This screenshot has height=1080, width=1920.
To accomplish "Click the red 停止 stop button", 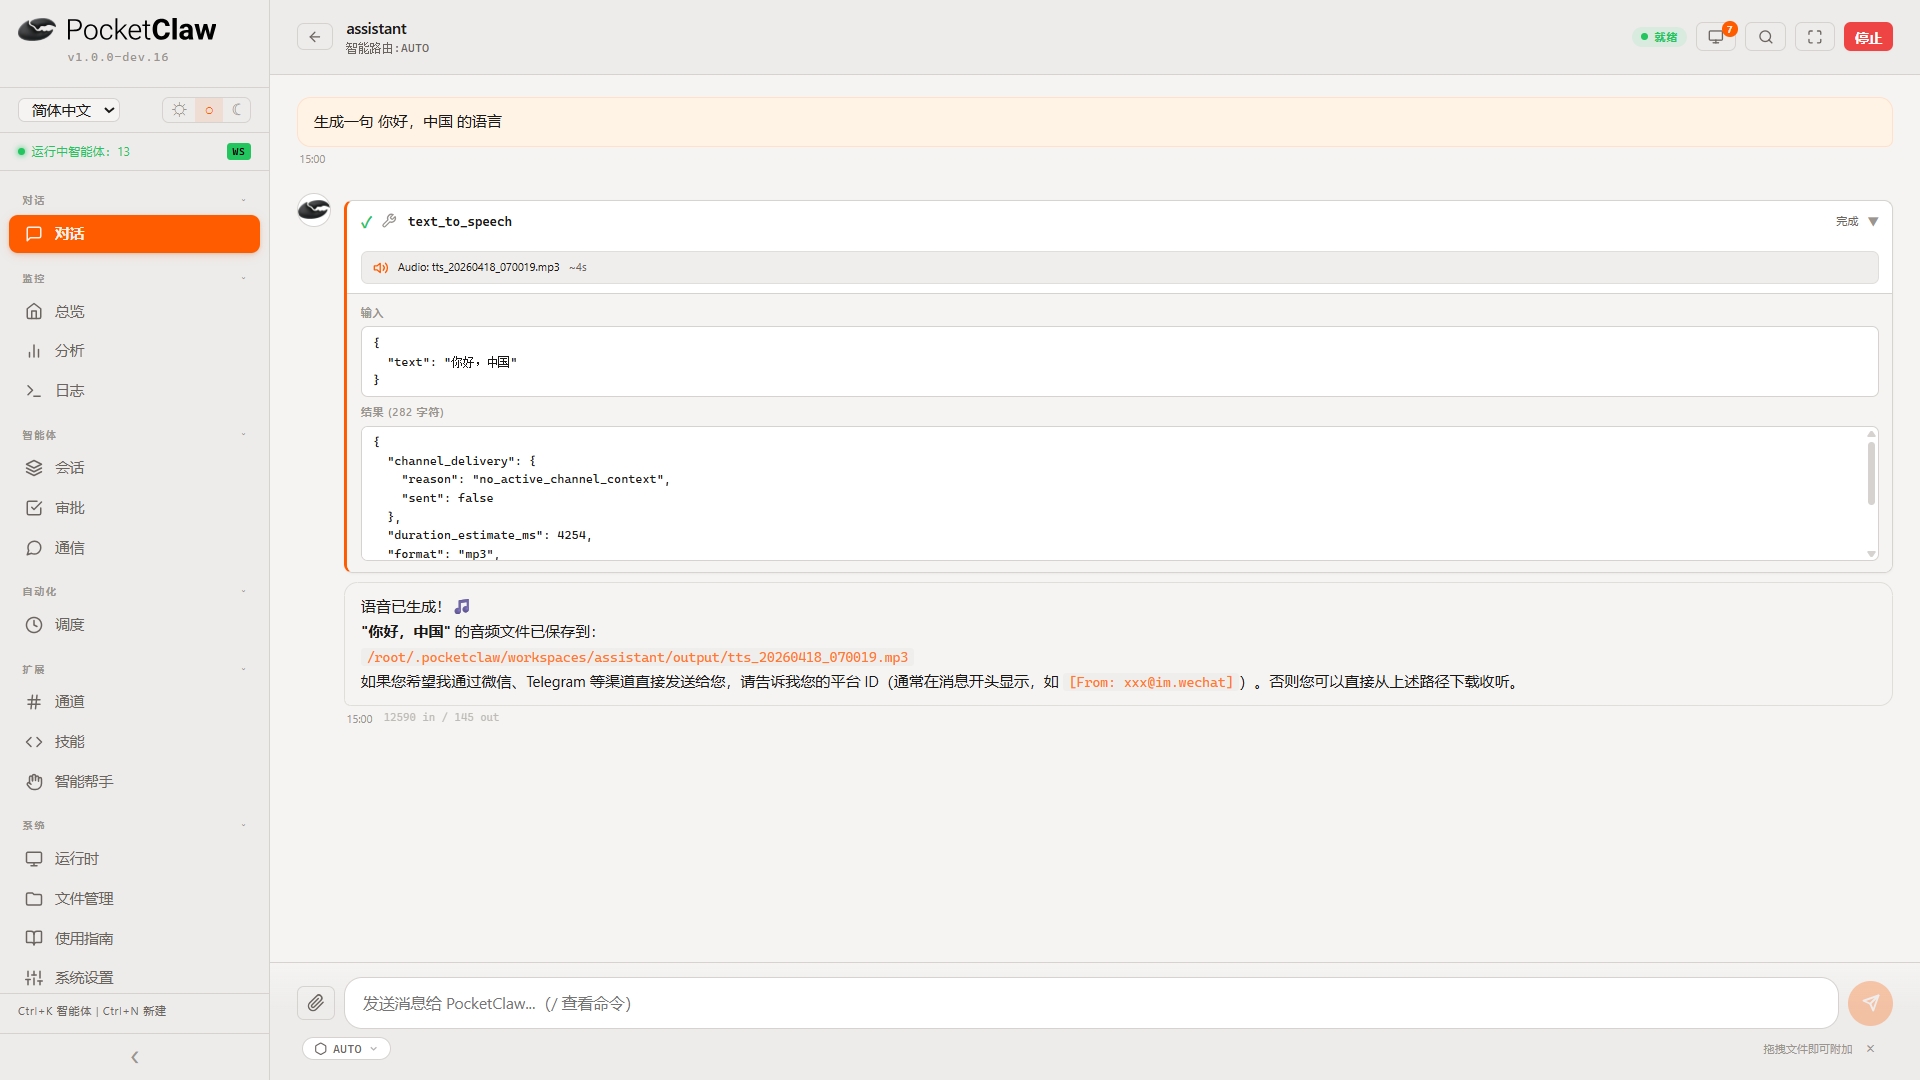I will point(1868,37).
